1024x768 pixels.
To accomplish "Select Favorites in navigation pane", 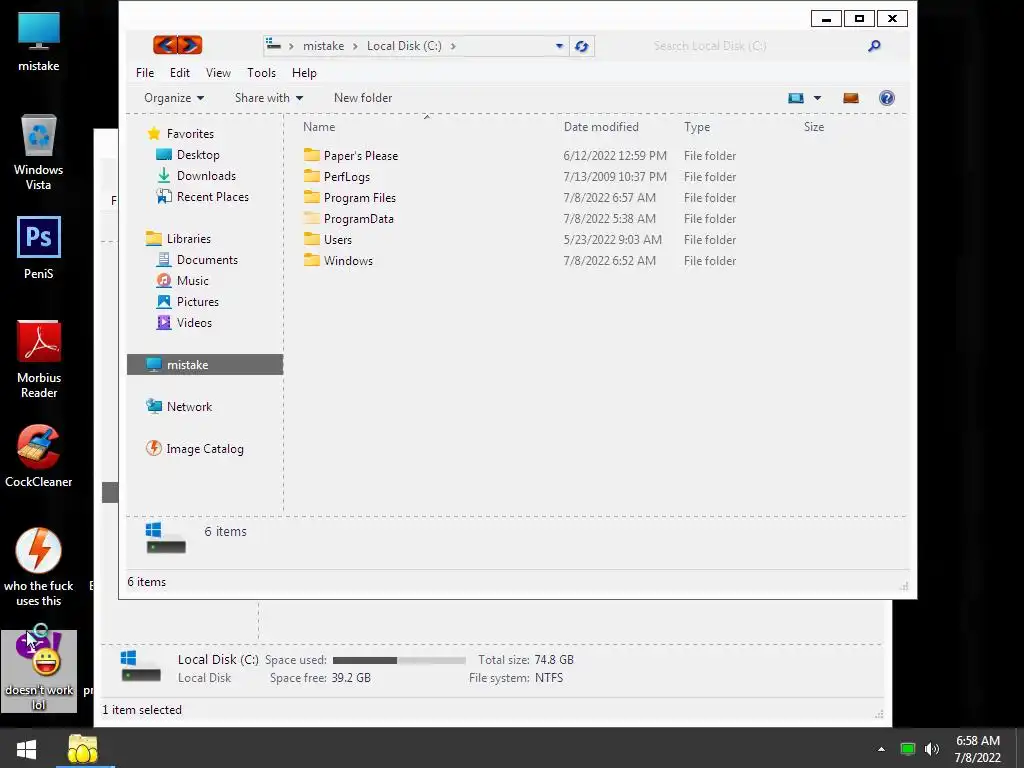I will point(181,133).
